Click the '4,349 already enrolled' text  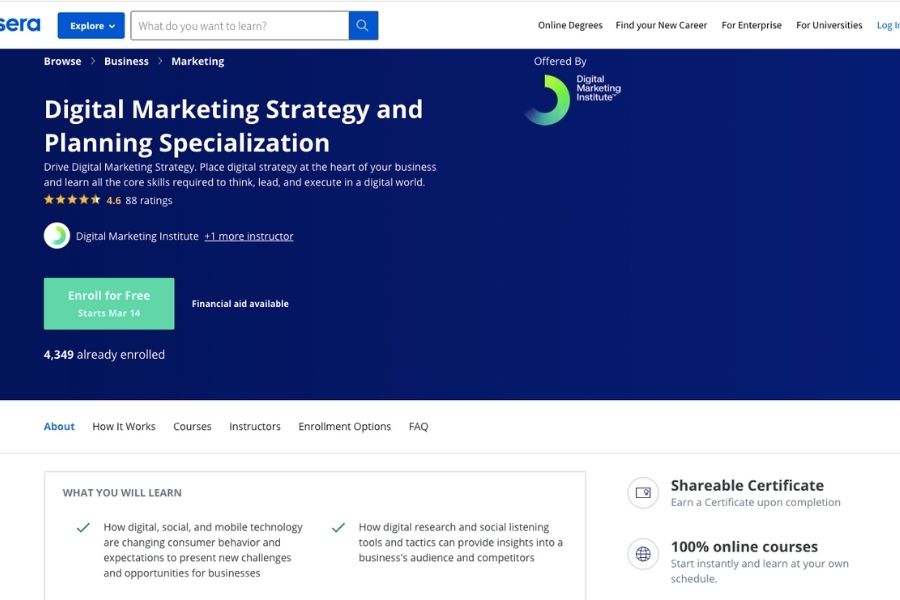pos(104,355)
